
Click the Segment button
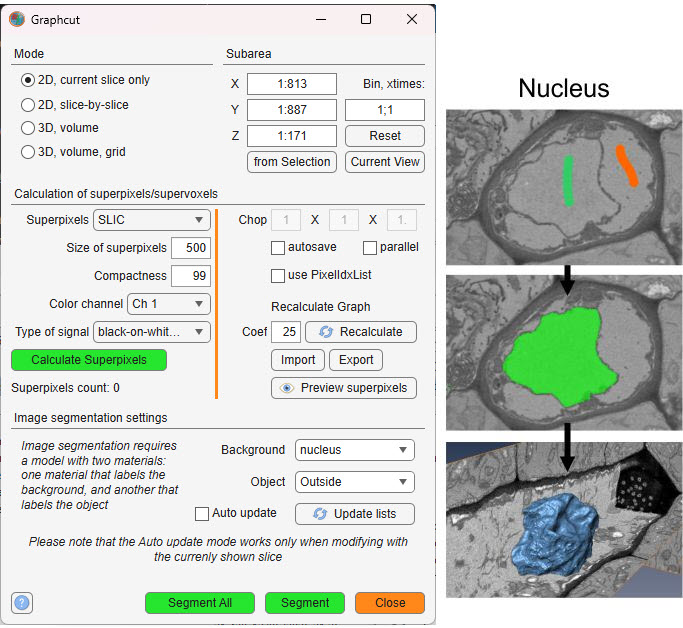[305, 603]
